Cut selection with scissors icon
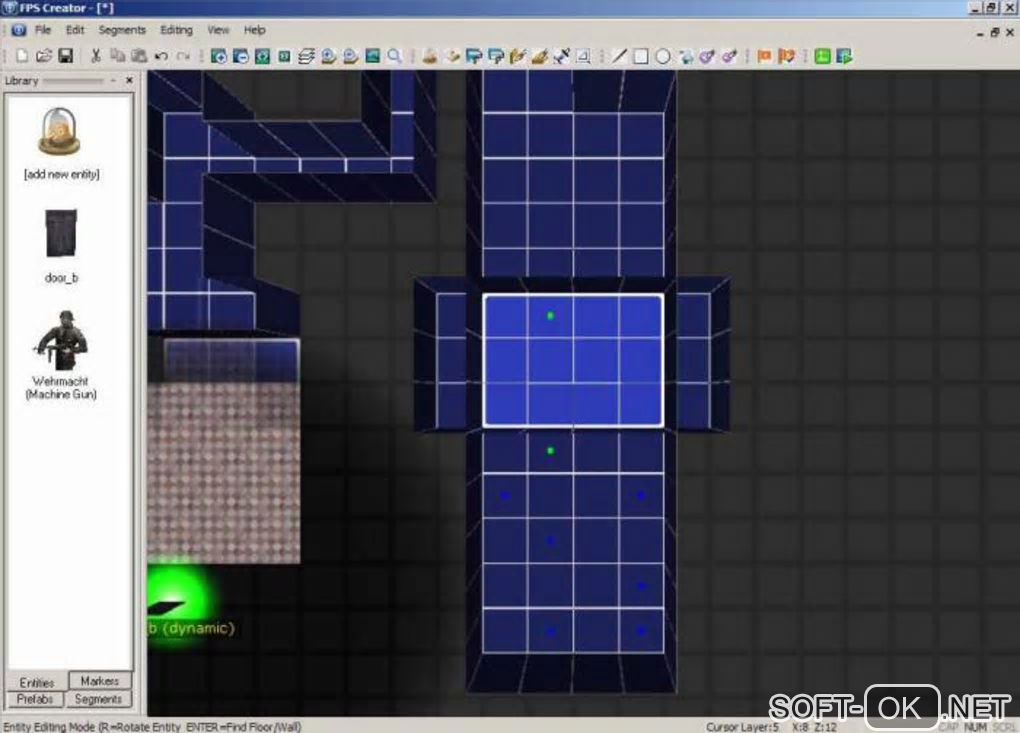 coord(96,56)
